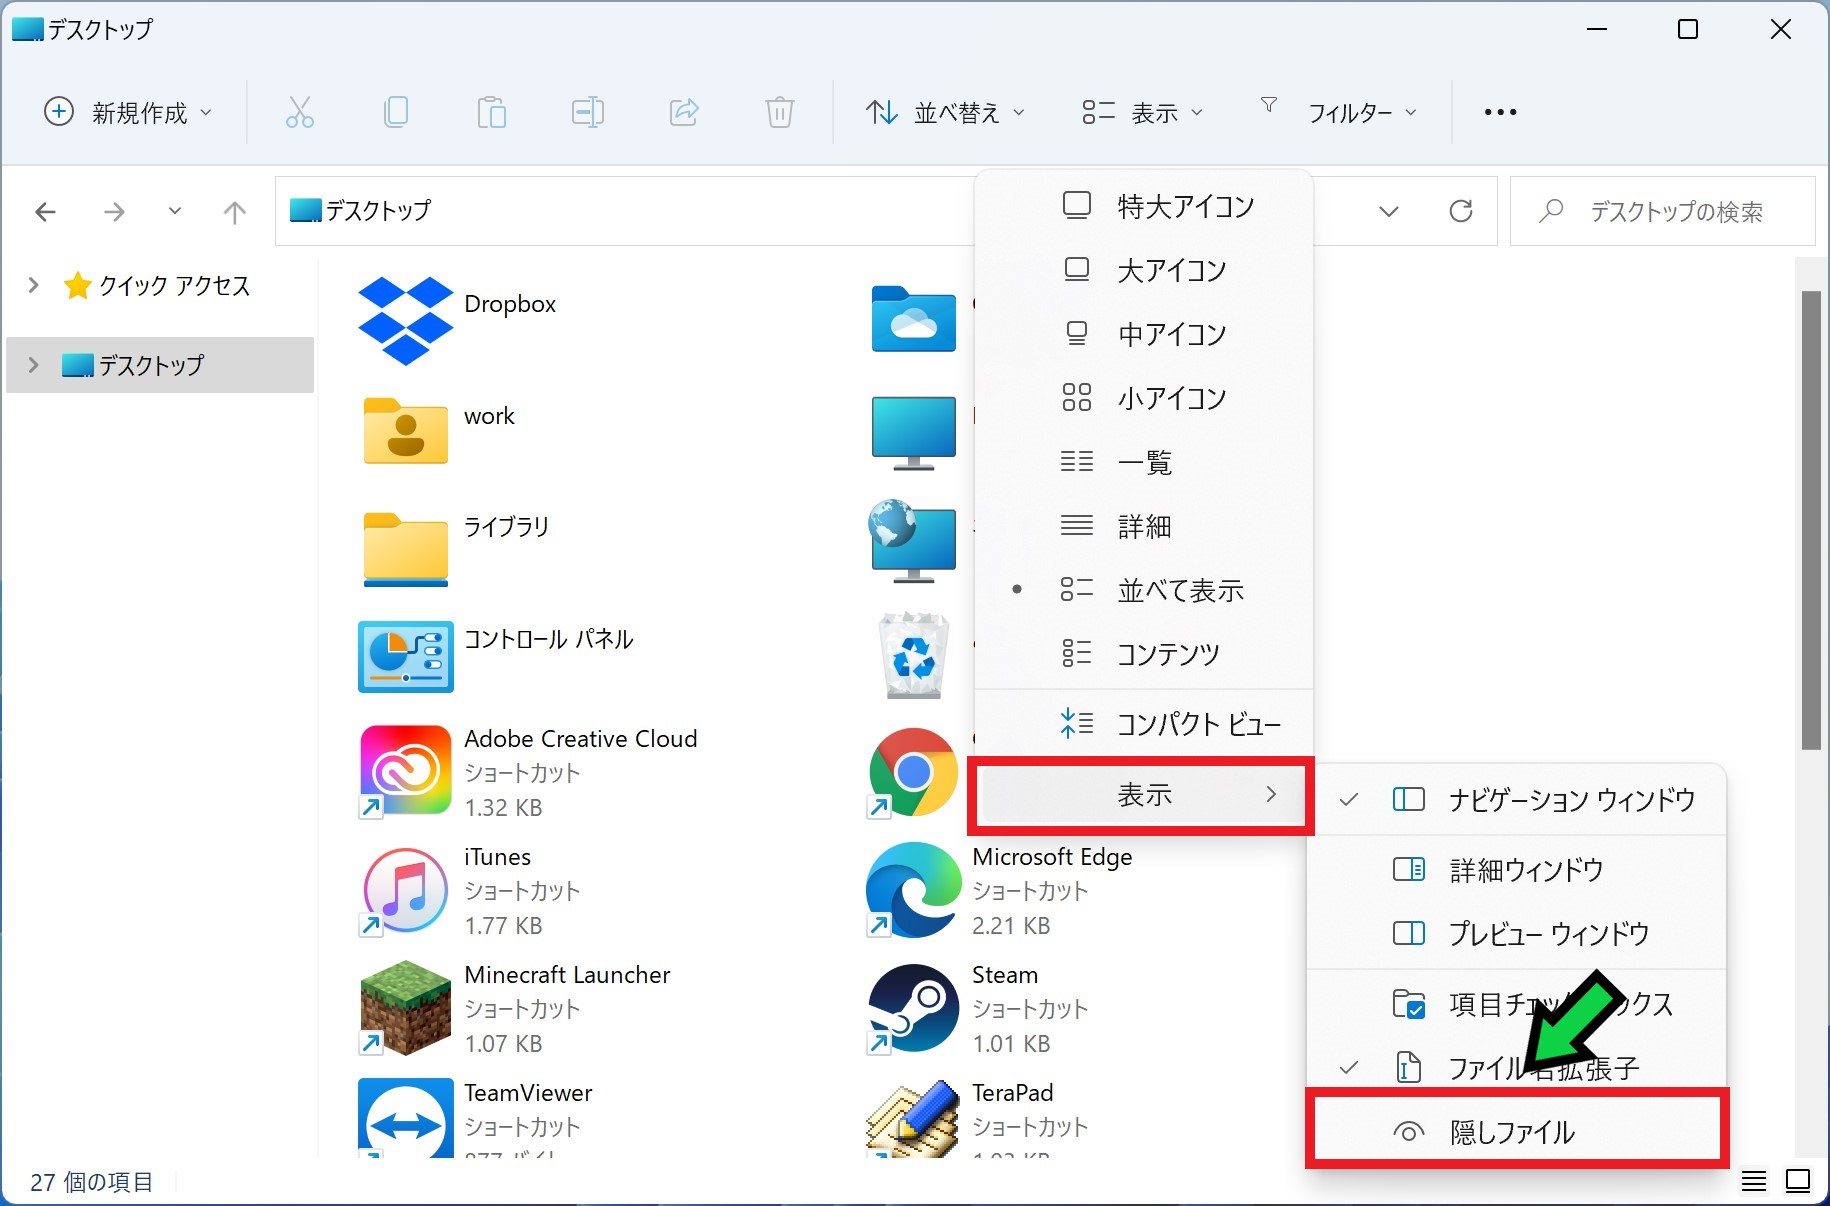Choose 中アイコン view

coord(1143,334)
